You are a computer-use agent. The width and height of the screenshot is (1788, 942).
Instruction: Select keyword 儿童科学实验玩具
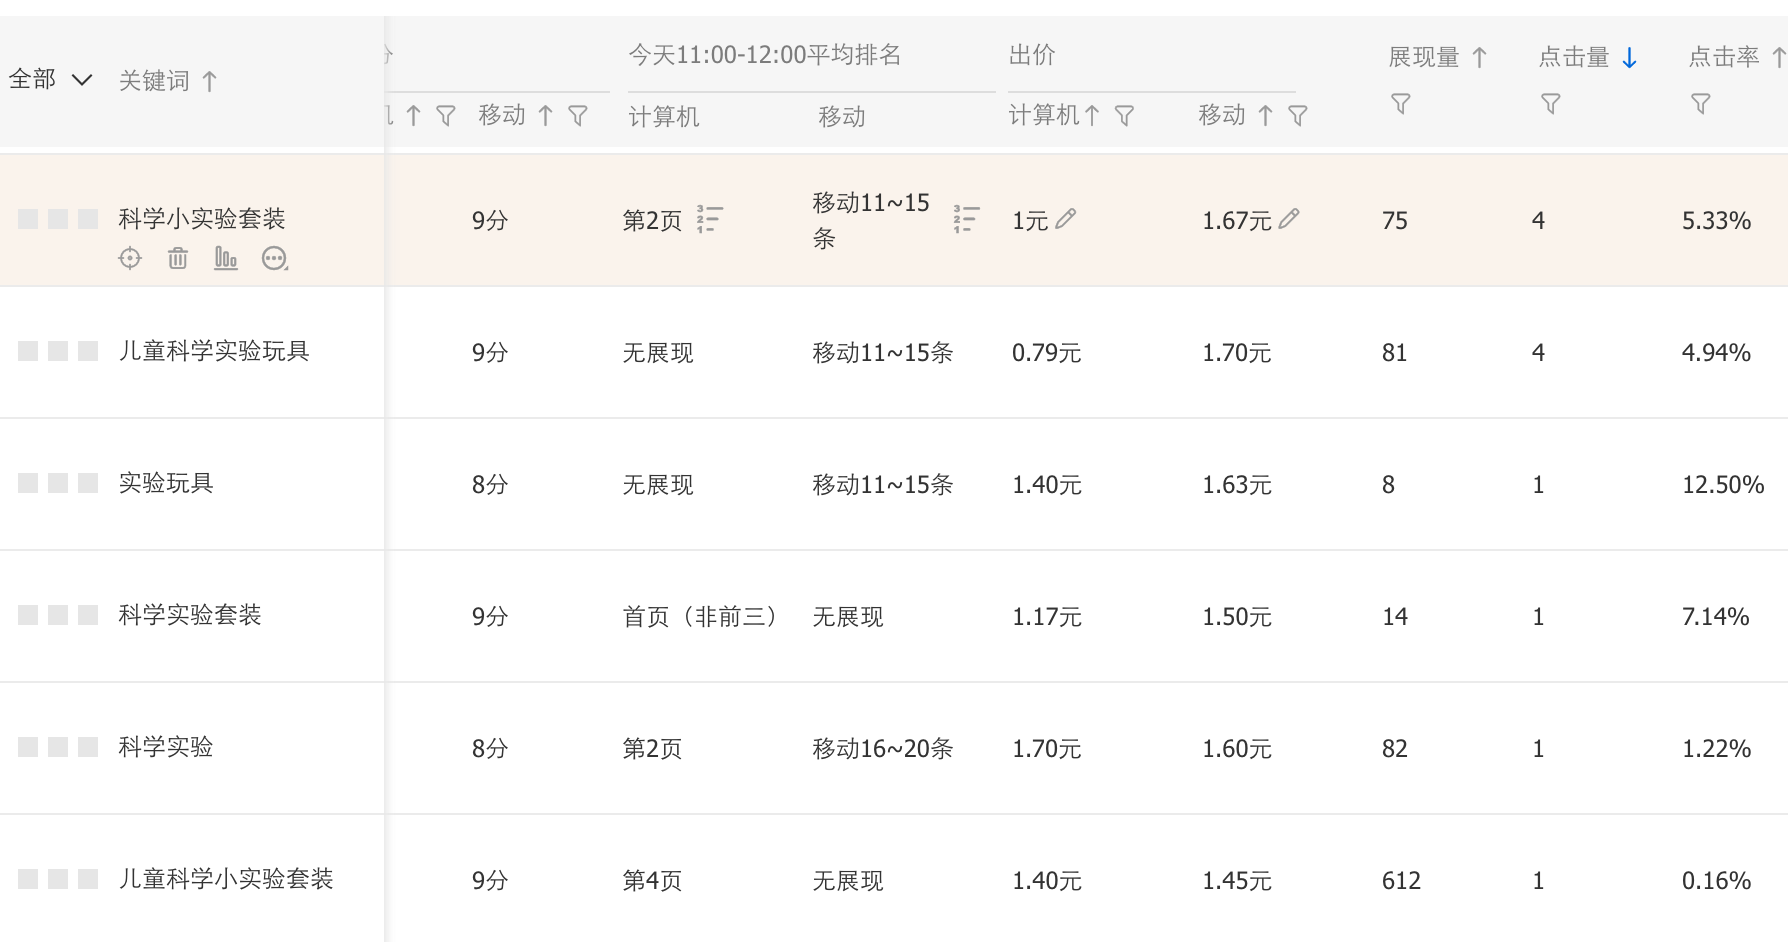(x=214, y=351)
